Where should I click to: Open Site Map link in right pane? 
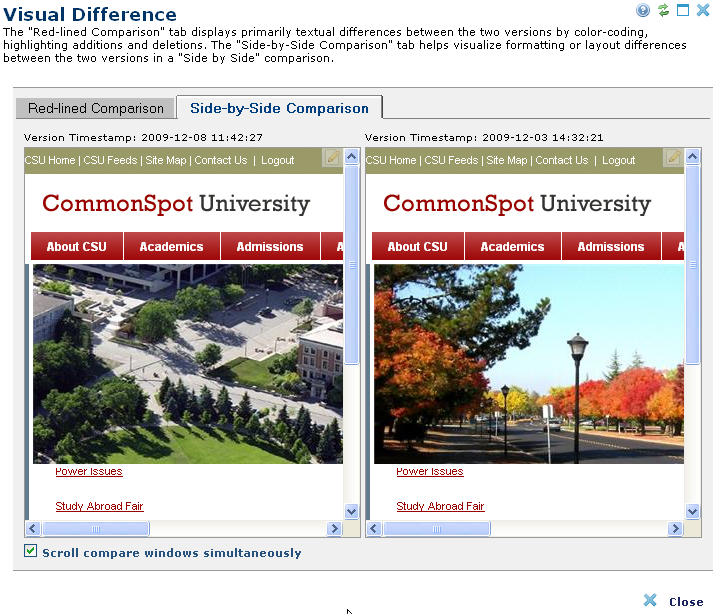click(507, 160)
